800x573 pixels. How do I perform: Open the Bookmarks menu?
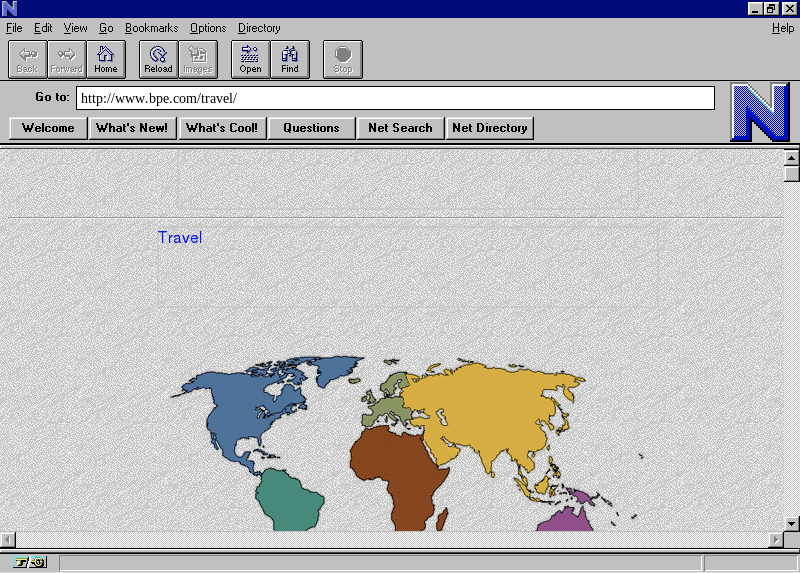point(151,28)
